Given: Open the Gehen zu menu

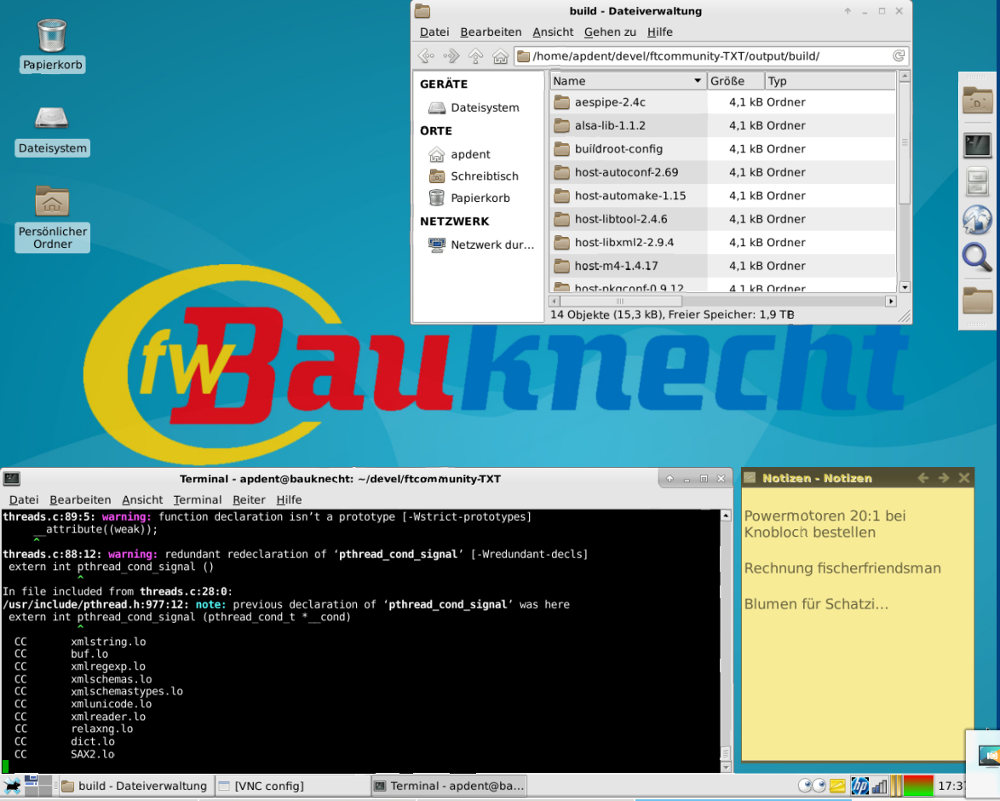Looking at the screenshot, I should pyautogui.click(x=610, y=32).
